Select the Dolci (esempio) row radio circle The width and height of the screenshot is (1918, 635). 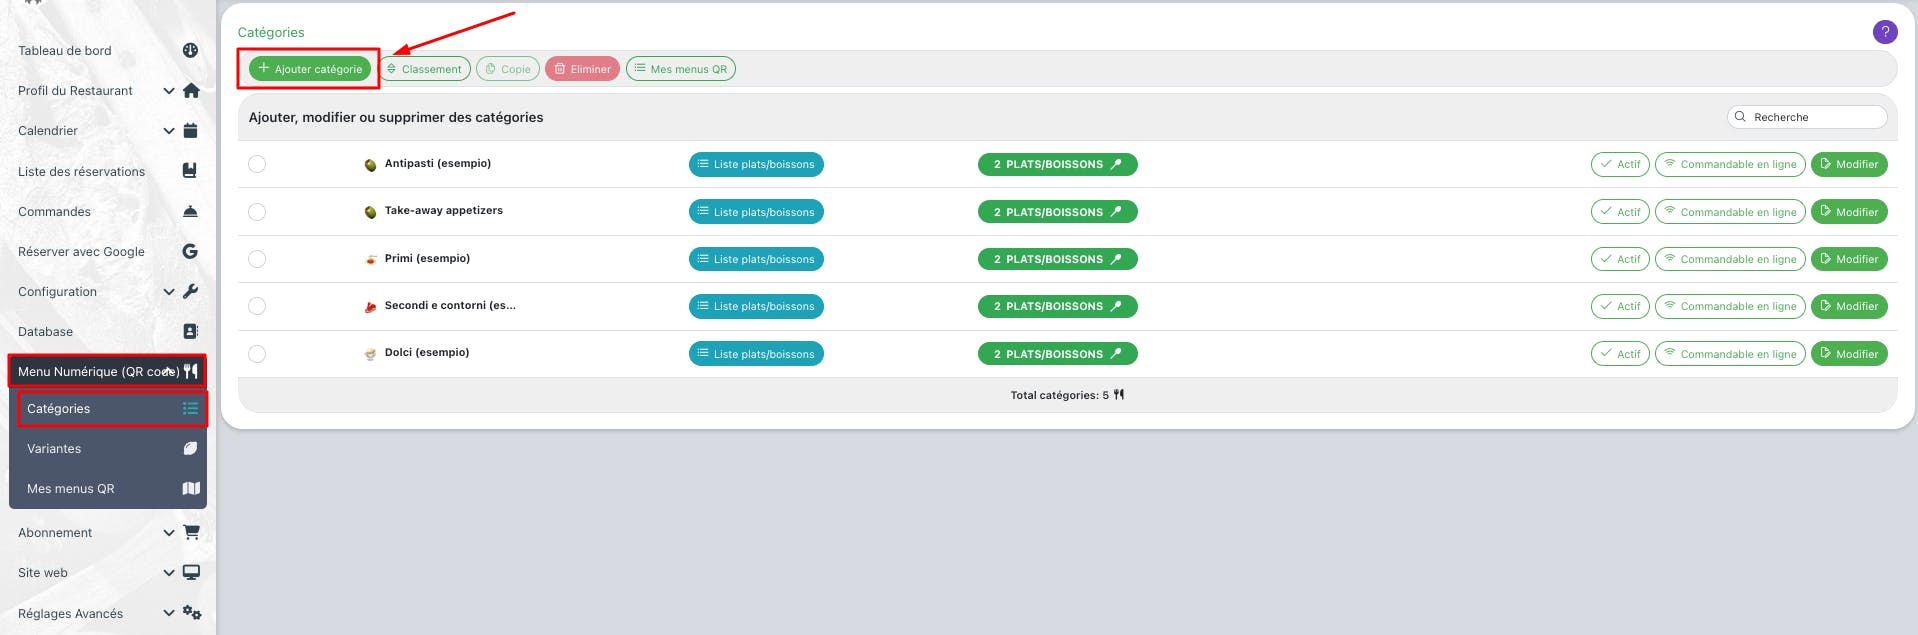click(x=257, y=354)
